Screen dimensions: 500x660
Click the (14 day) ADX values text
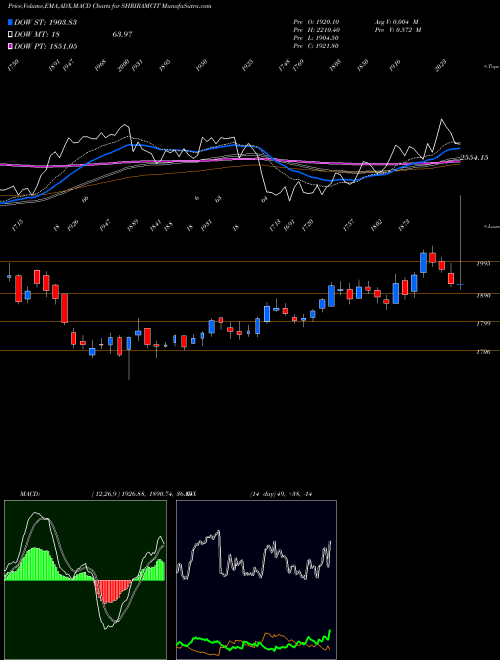281,494
